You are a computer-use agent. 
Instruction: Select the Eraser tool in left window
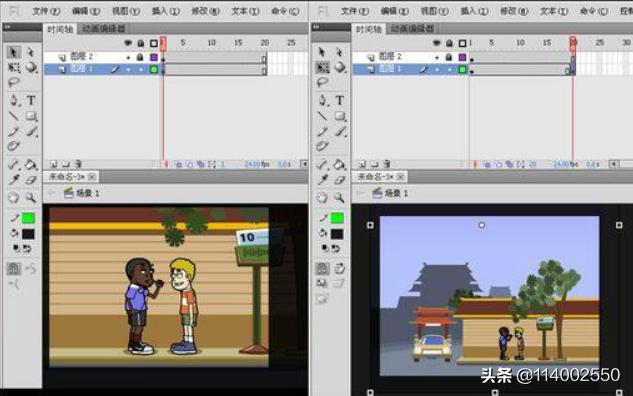coord(31,180)
